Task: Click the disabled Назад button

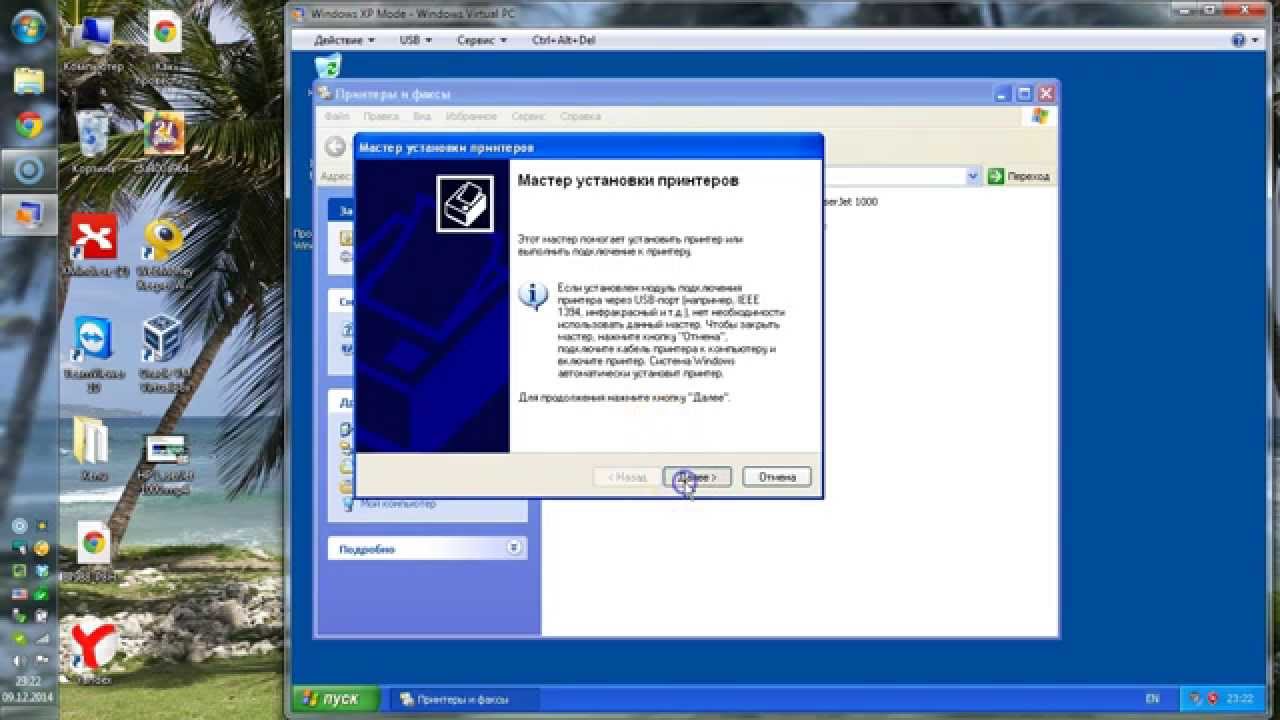Action: point(627,477)
